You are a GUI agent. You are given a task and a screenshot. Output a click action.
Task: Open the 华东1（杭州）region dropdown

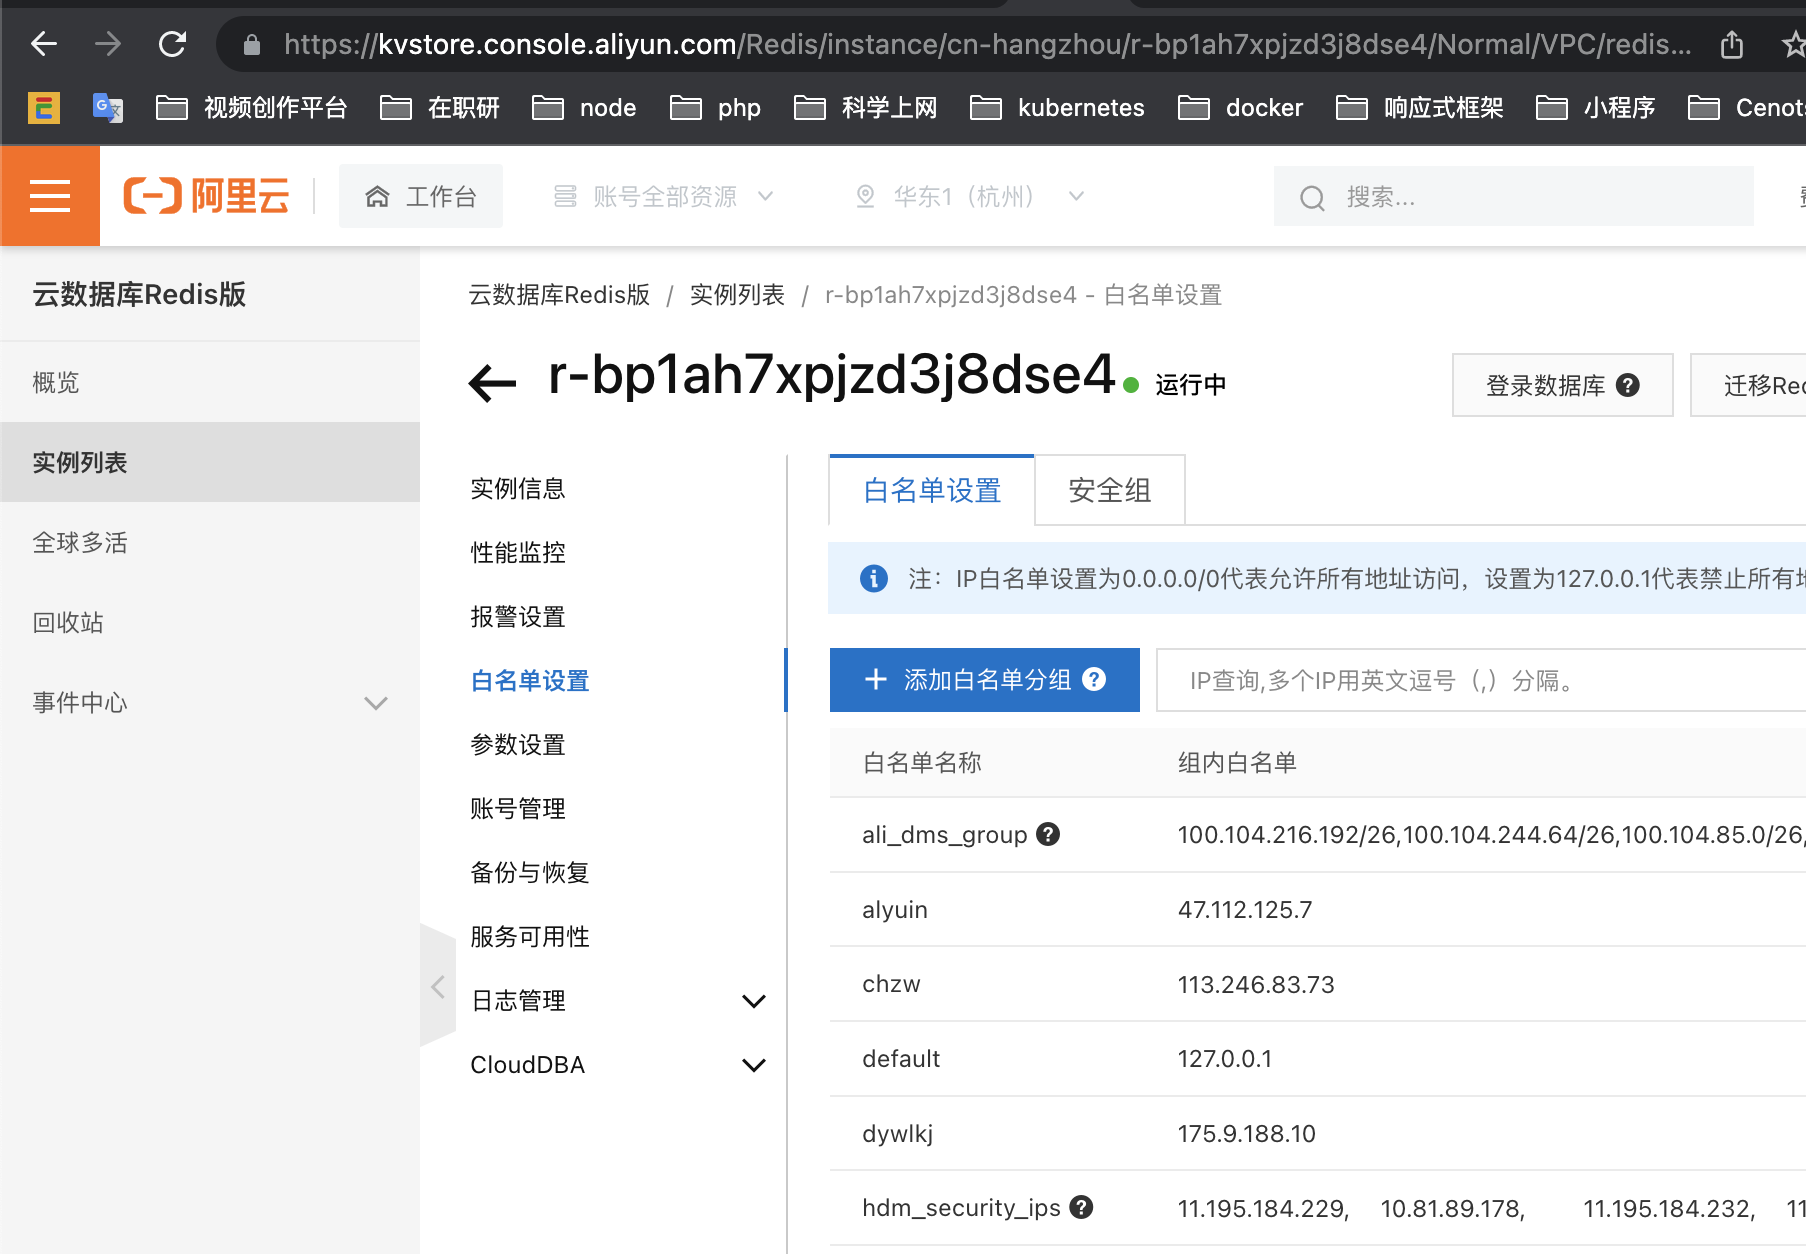pyautogui.click(x=969, y=196)
